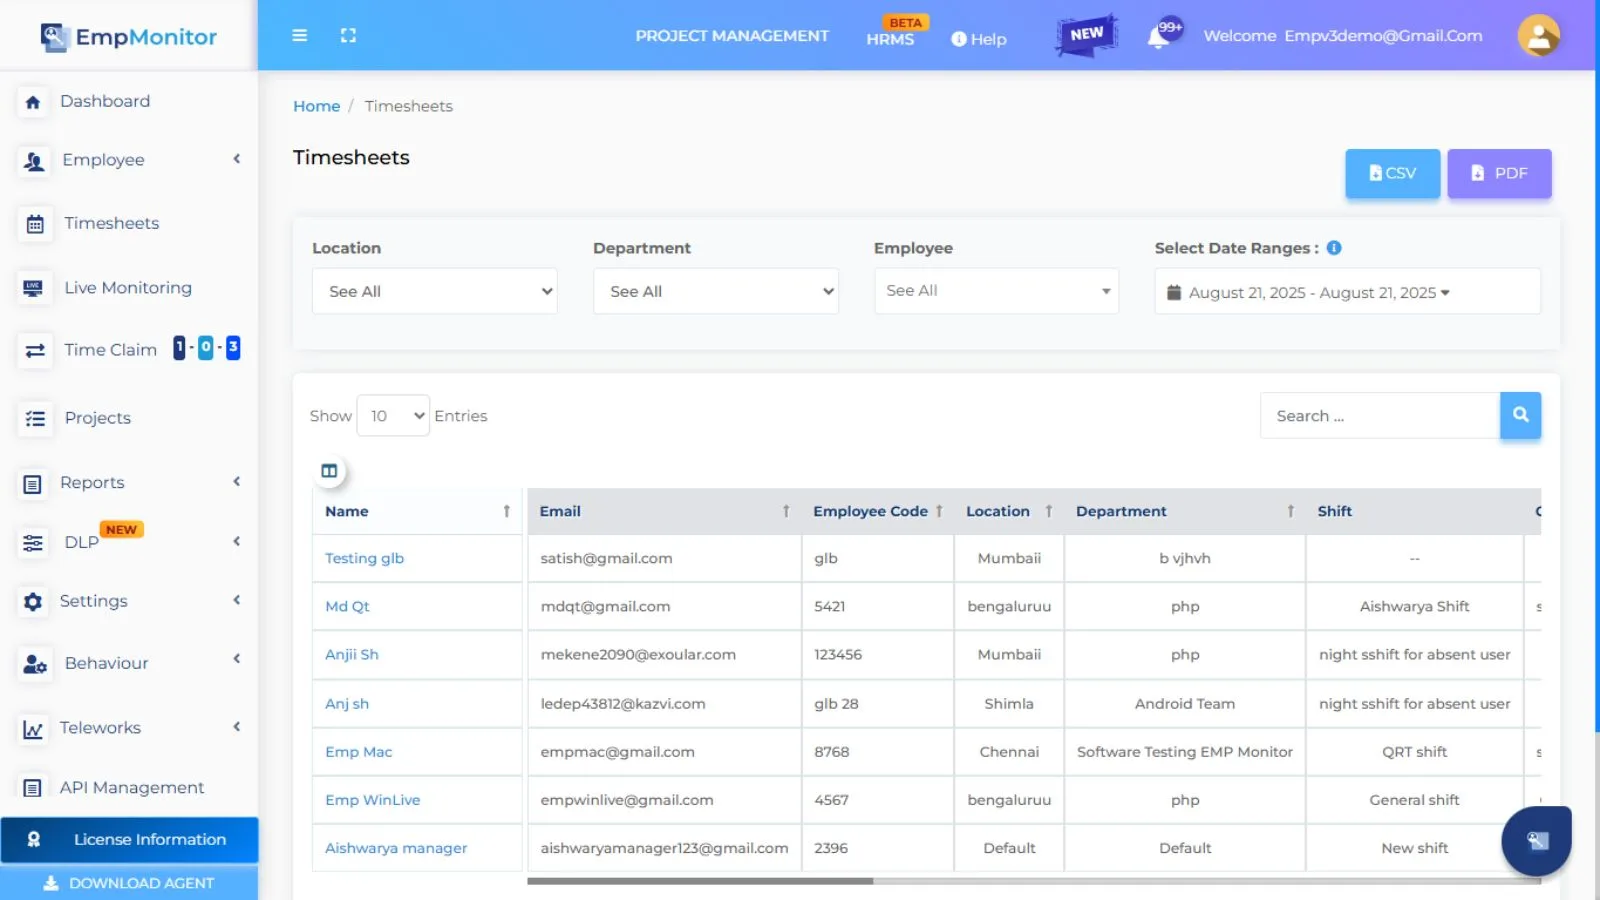Sort by Department column header
This screenshot has width=1600, height=900.
tap(1185, 511)
